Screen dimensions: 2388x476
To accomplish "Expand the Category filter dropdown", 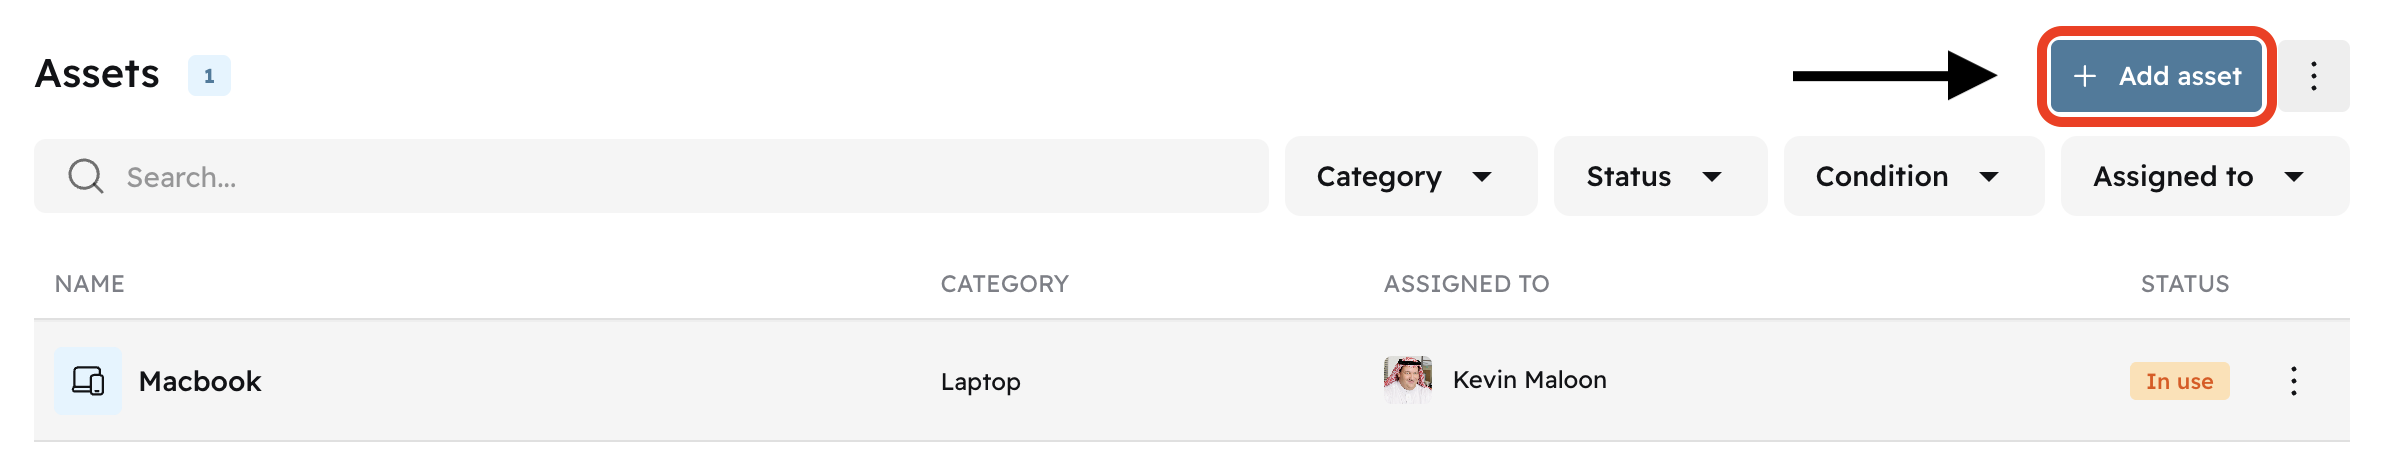I will point(1410,177).
